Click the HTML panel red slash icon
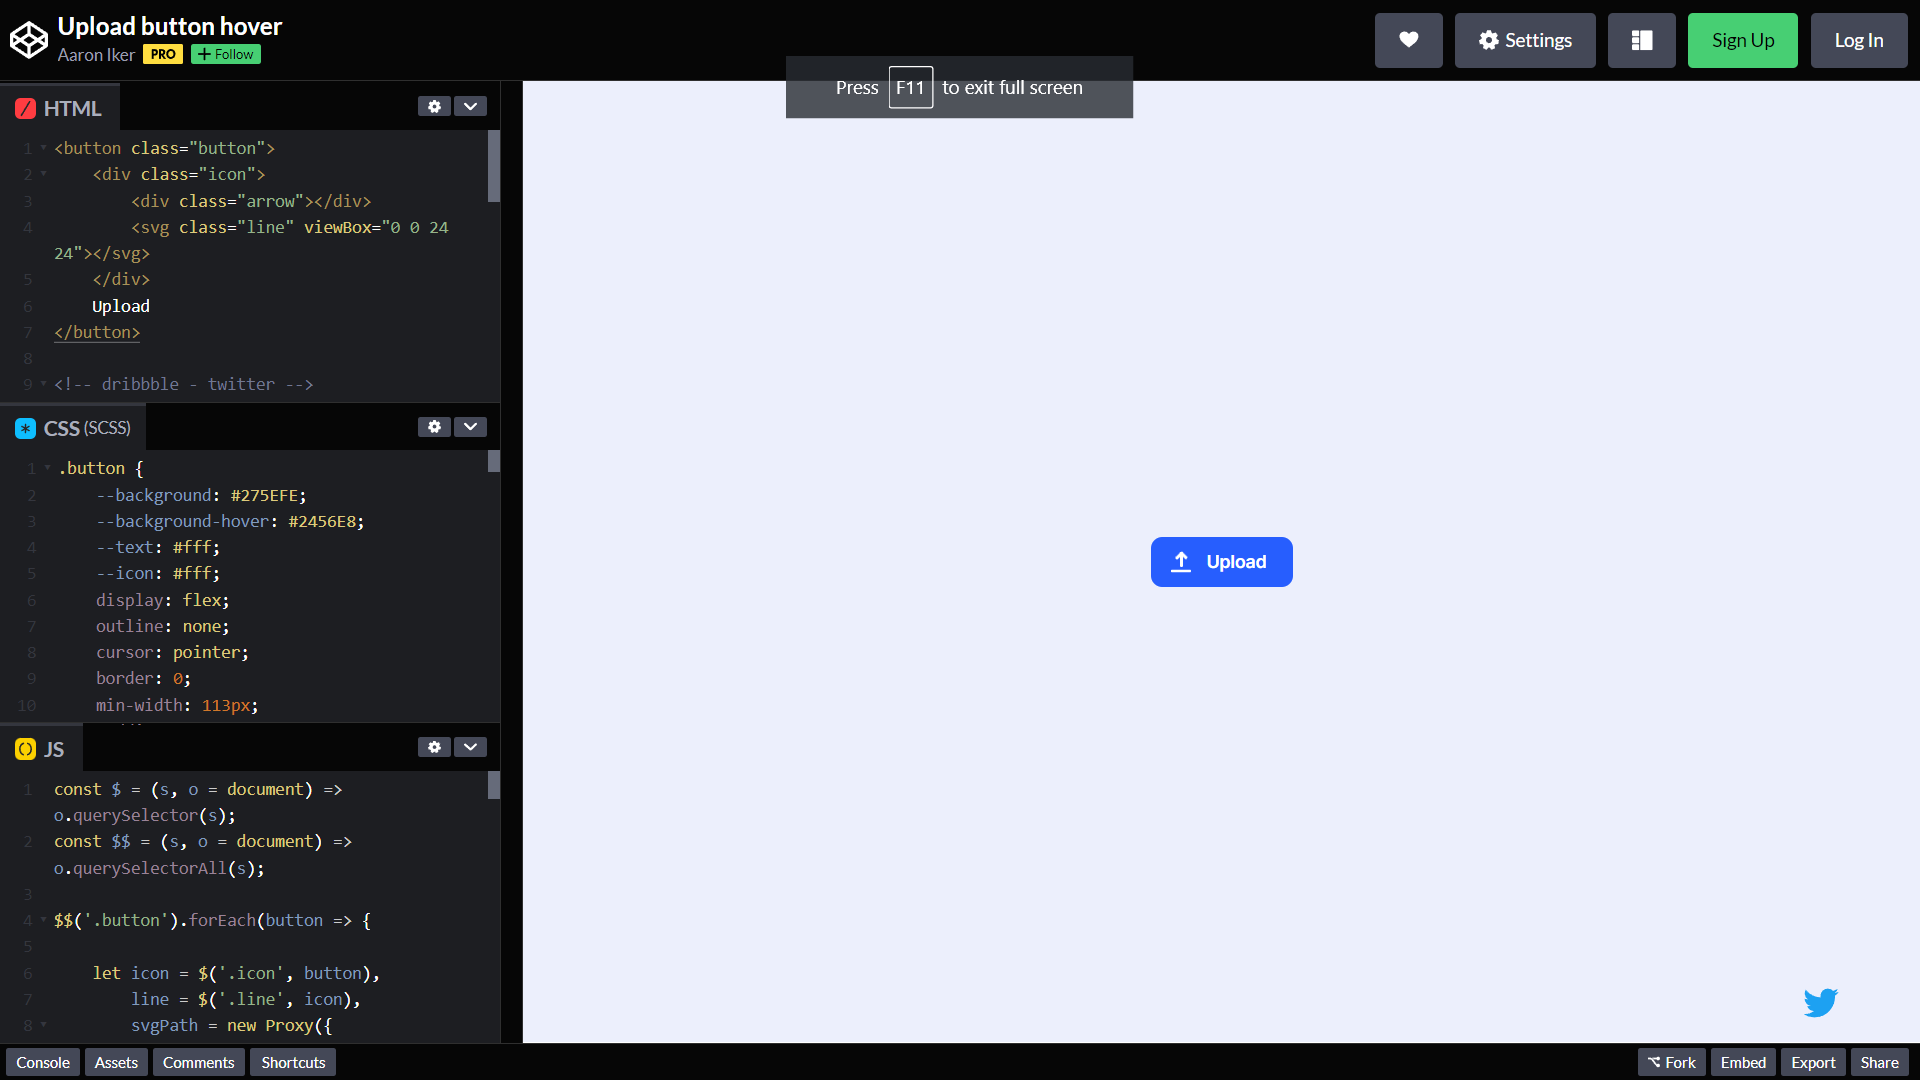Image resolution: width=1920 pixels, height=1080 pixels. coord(26,108)
